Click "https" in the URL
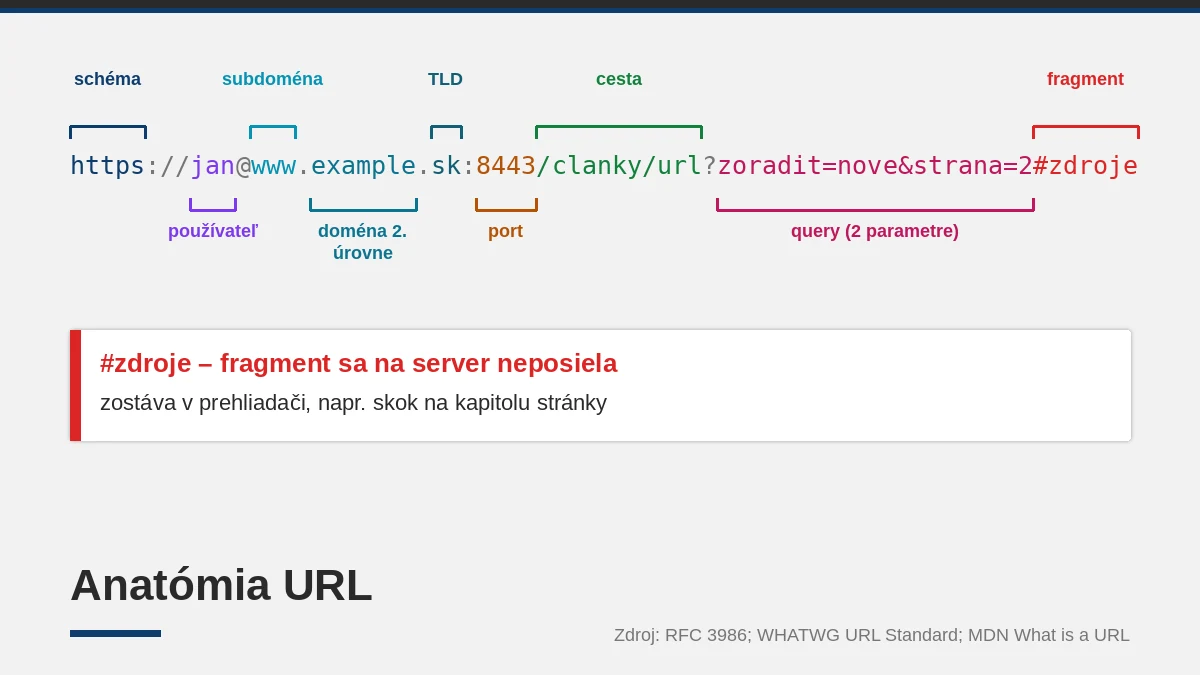Viewport: 1200px width, 675px height. 107,166
